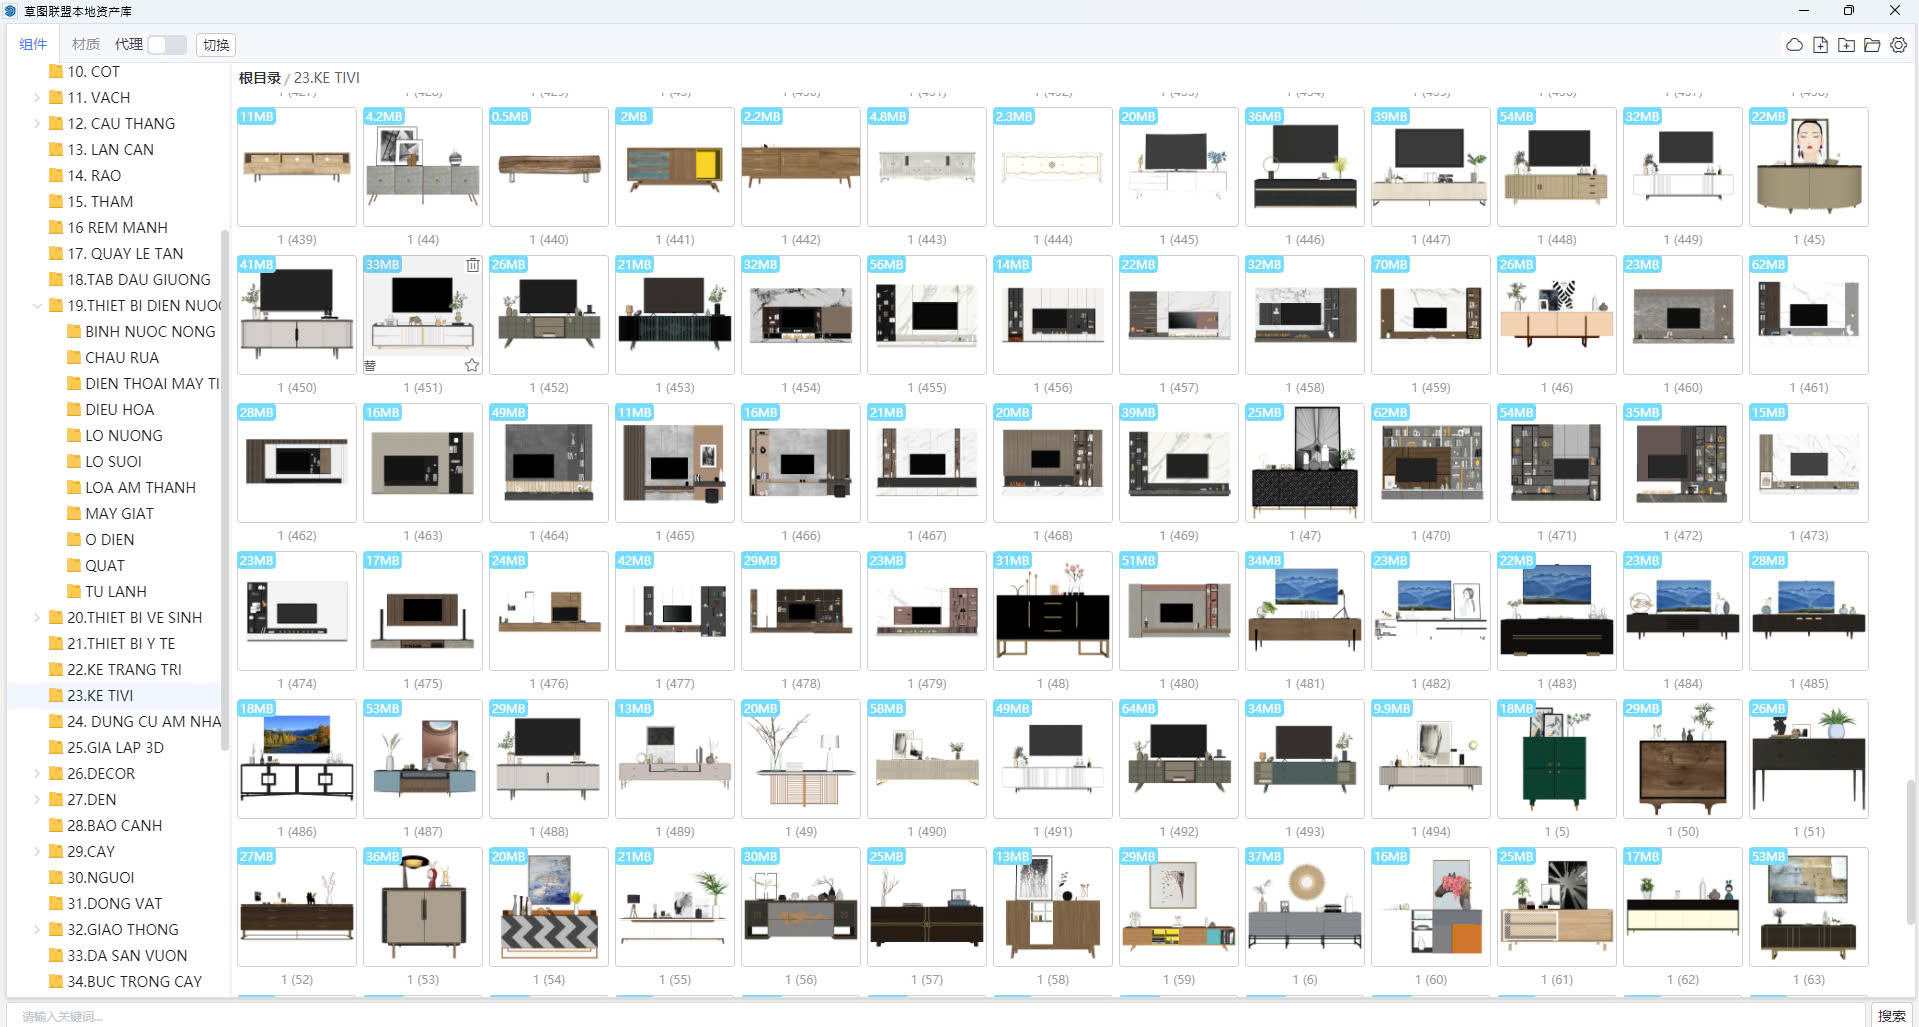Select the 22.KE TRANG TRI folder
The image size is (1919, 1027).
(x=124, y=670)
